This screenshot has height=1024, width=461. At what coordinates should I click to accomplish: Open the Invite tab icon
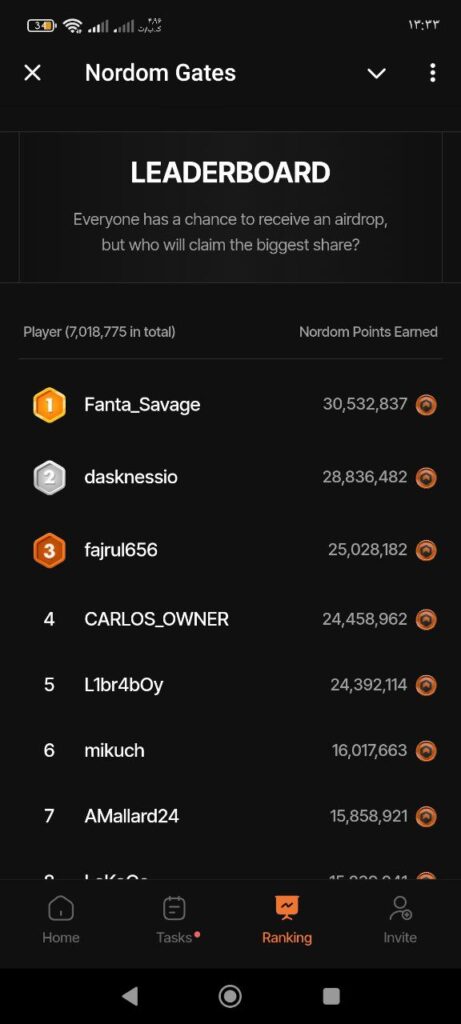click(x=400, y=908)
